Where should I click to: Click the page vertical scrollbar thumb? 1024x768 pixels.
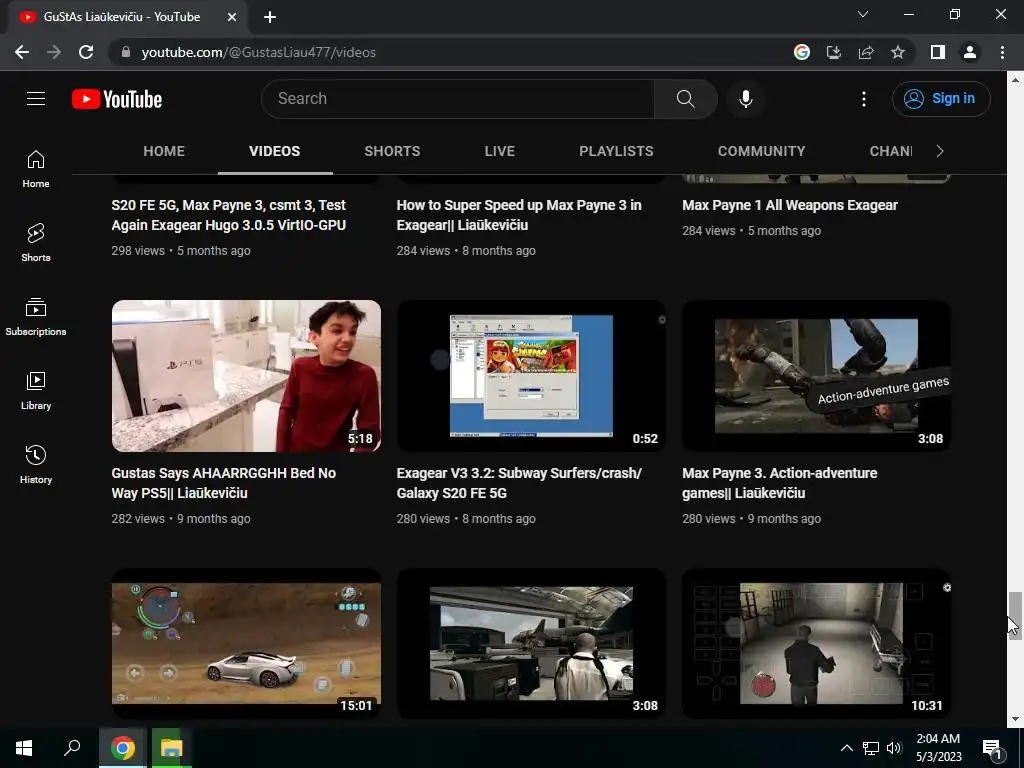(x=1014, y=615)
